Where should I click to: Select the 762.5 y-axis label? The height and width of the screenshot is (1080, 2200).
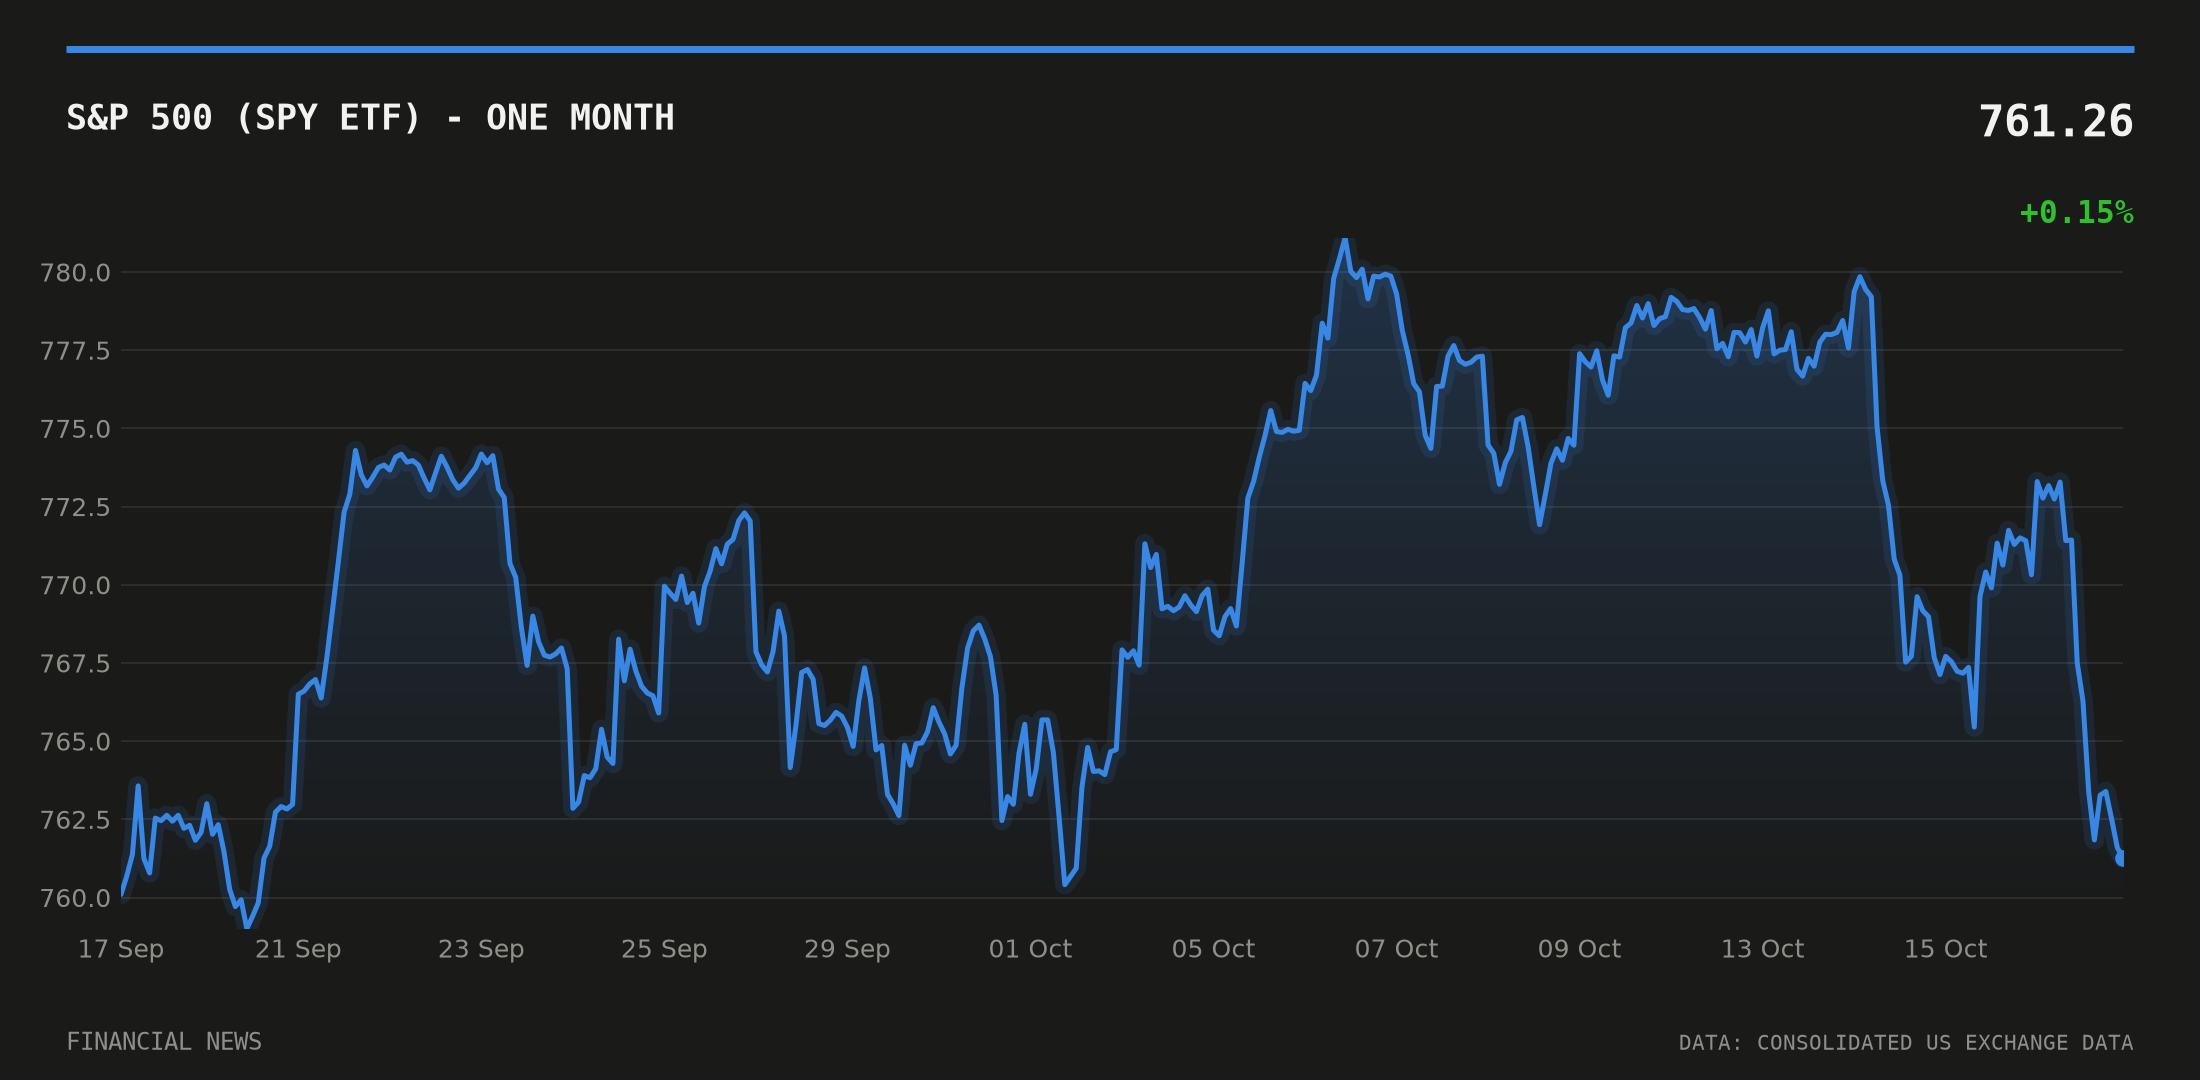[75, 820]
